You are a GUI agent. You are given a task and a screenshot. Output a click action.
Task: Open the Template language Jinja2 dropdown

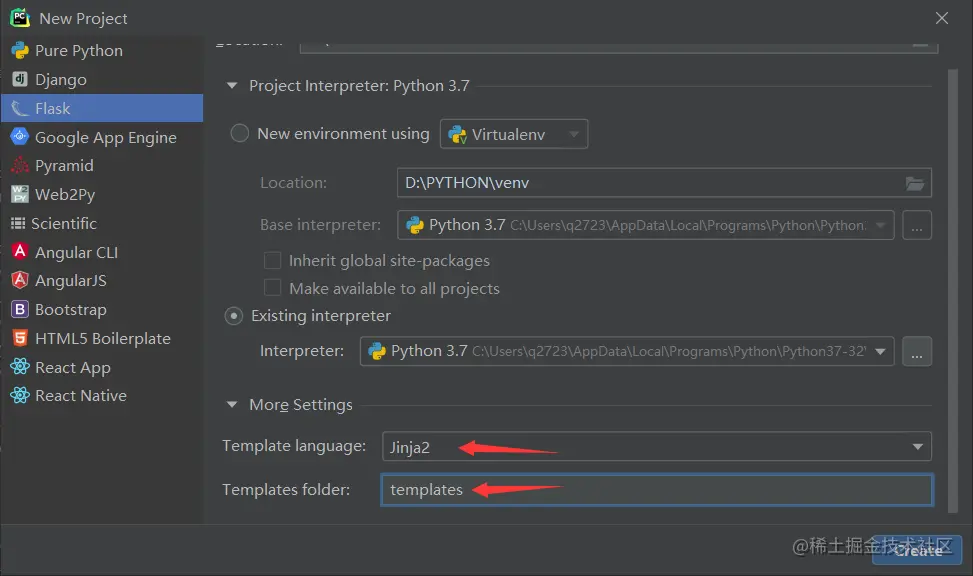pyautogui.click(x=657, y=446)
